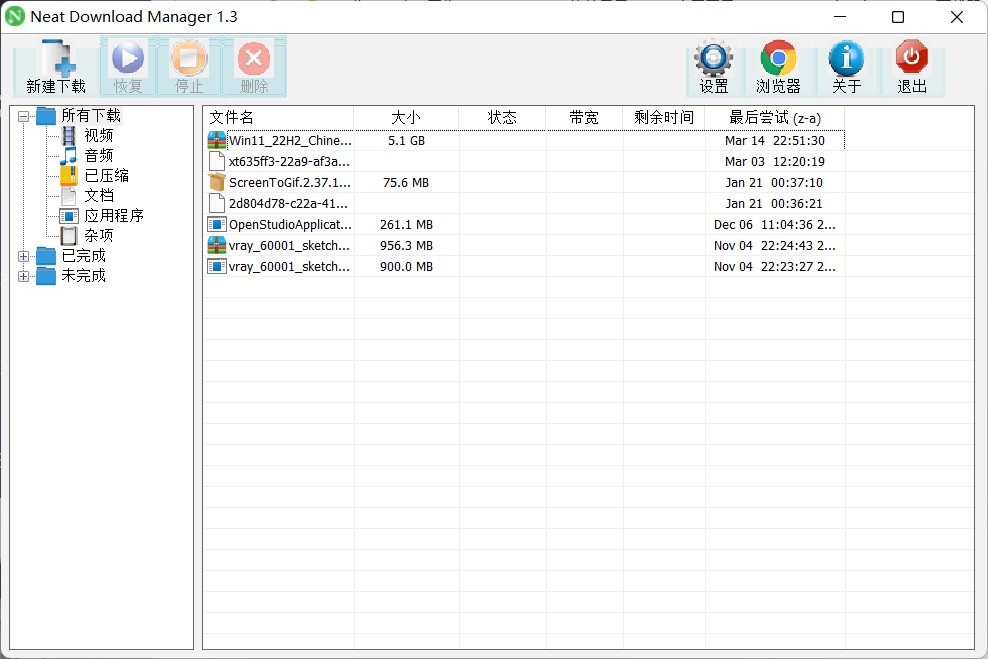
Task: Expand the 未完成 tree node
Action: (x=23, y=277)
